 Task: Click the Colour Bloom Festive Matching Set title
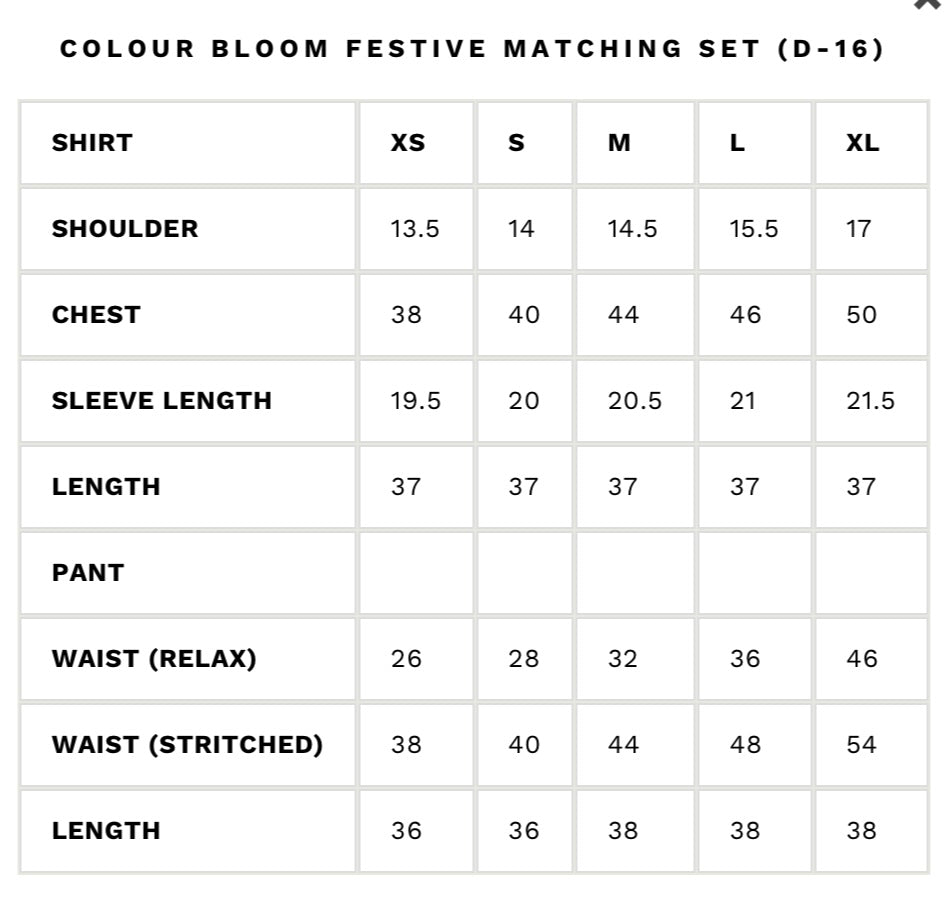pos(472,49)
